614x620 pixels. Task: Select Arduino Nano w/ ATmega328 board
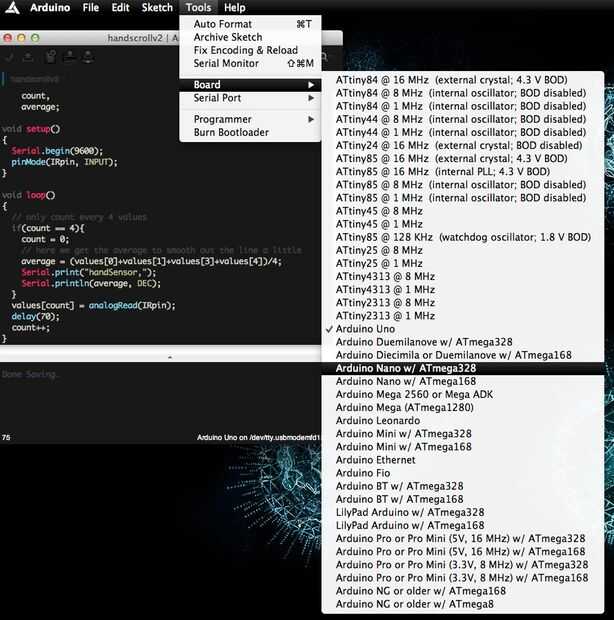[463, 368]
